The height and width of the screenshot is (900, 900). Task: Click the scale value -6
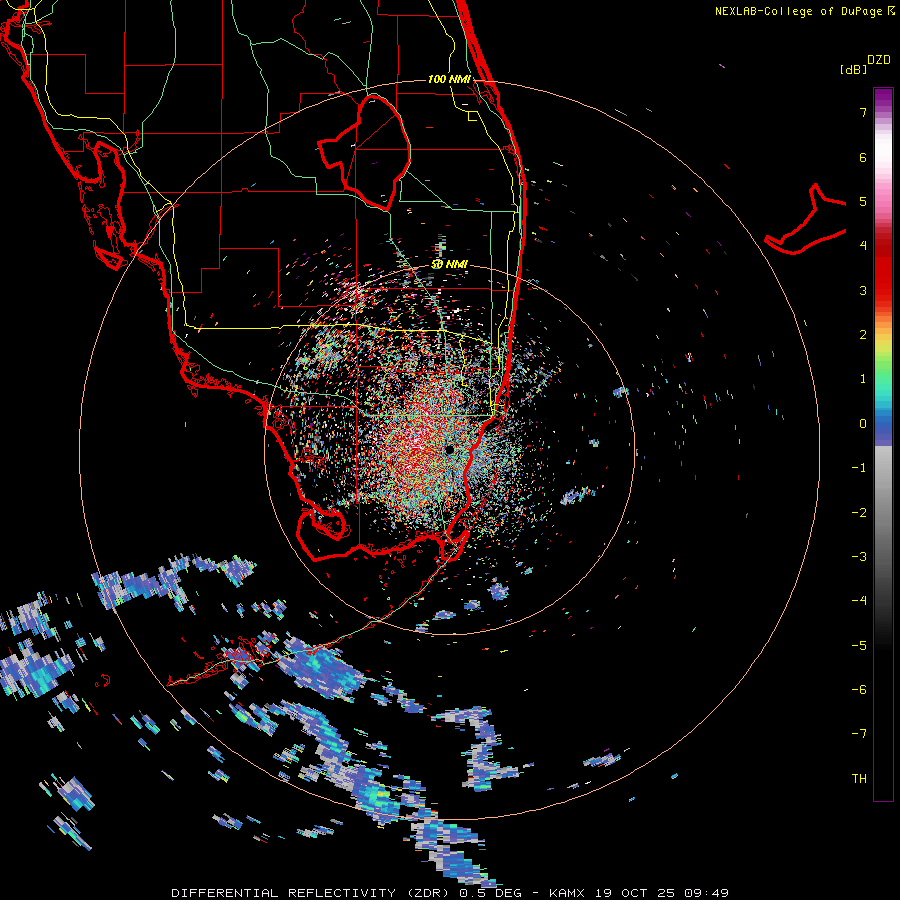click(859, 690)
